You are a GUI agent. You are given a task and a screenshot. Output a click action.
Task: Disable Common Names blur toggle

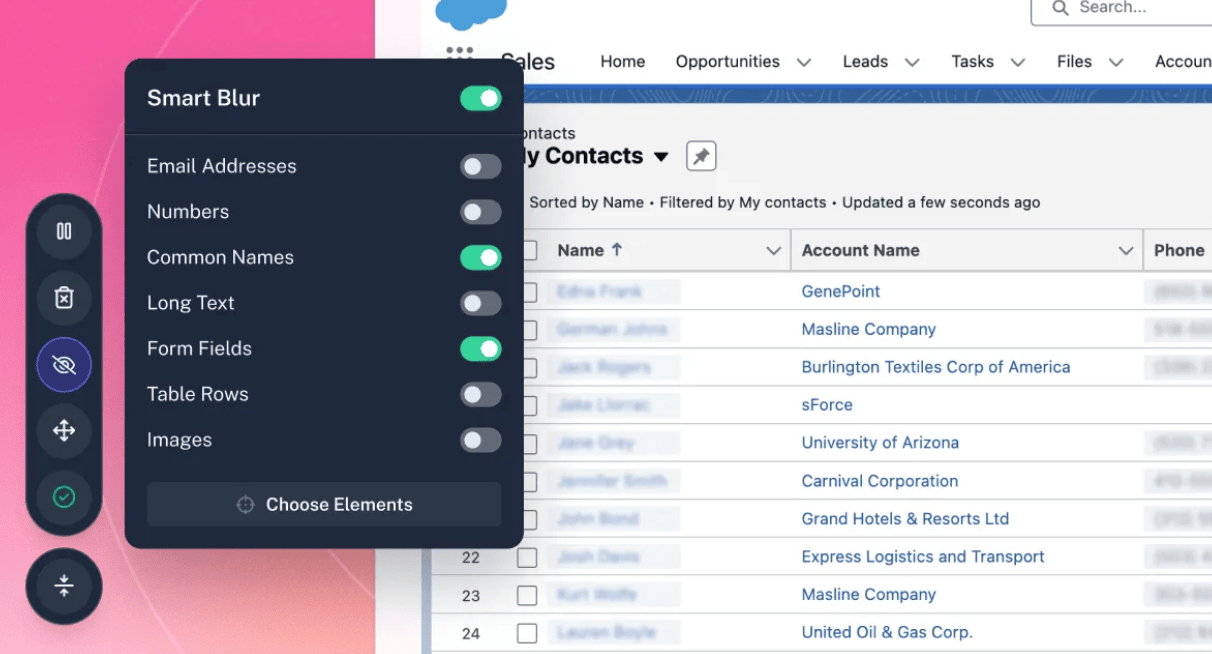pos(481,258)
